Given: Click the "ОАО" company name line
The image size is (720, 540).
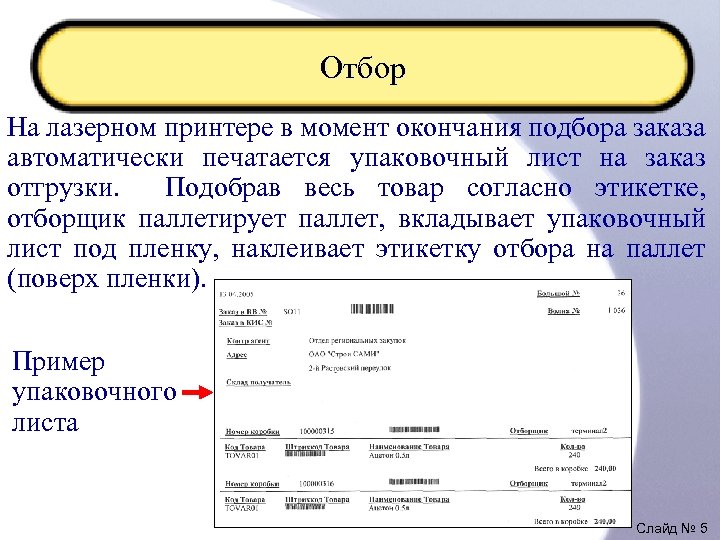Looking at the screenshot, I should point(344,354).
